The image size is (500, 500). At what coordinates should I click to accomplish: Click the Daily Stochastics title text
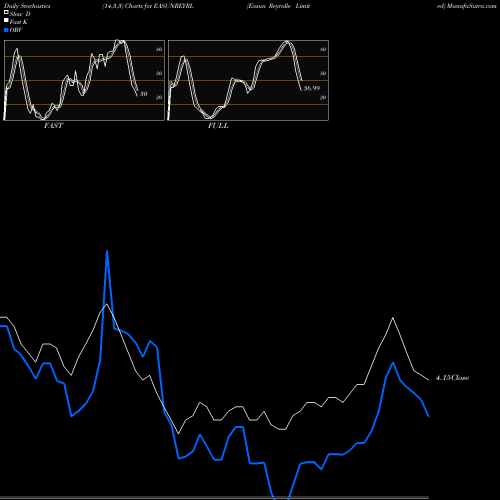click(27, 6)
